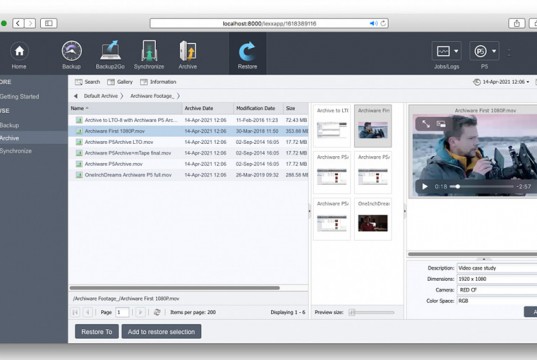Show the Information panel

[158, 82]
